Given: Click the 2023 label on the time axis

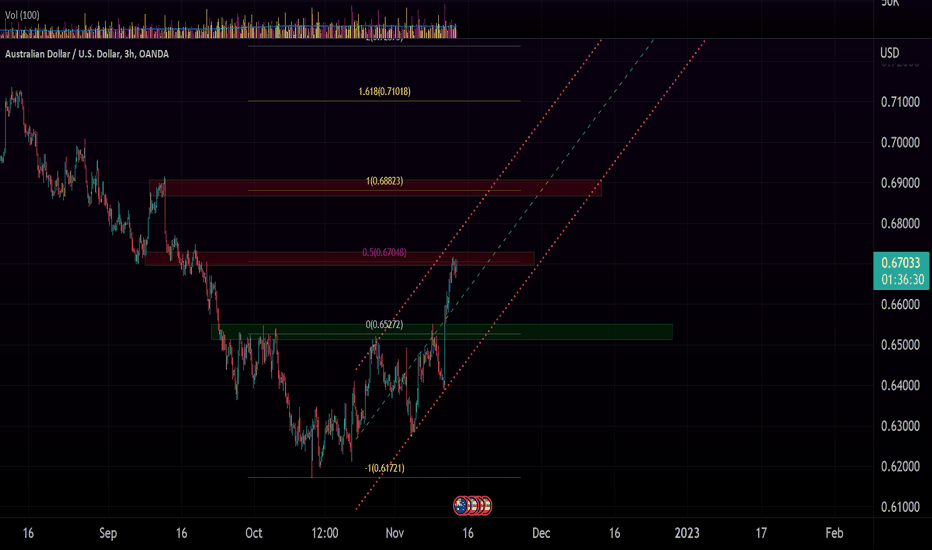Looking at the screenshot, I should 687,533.
